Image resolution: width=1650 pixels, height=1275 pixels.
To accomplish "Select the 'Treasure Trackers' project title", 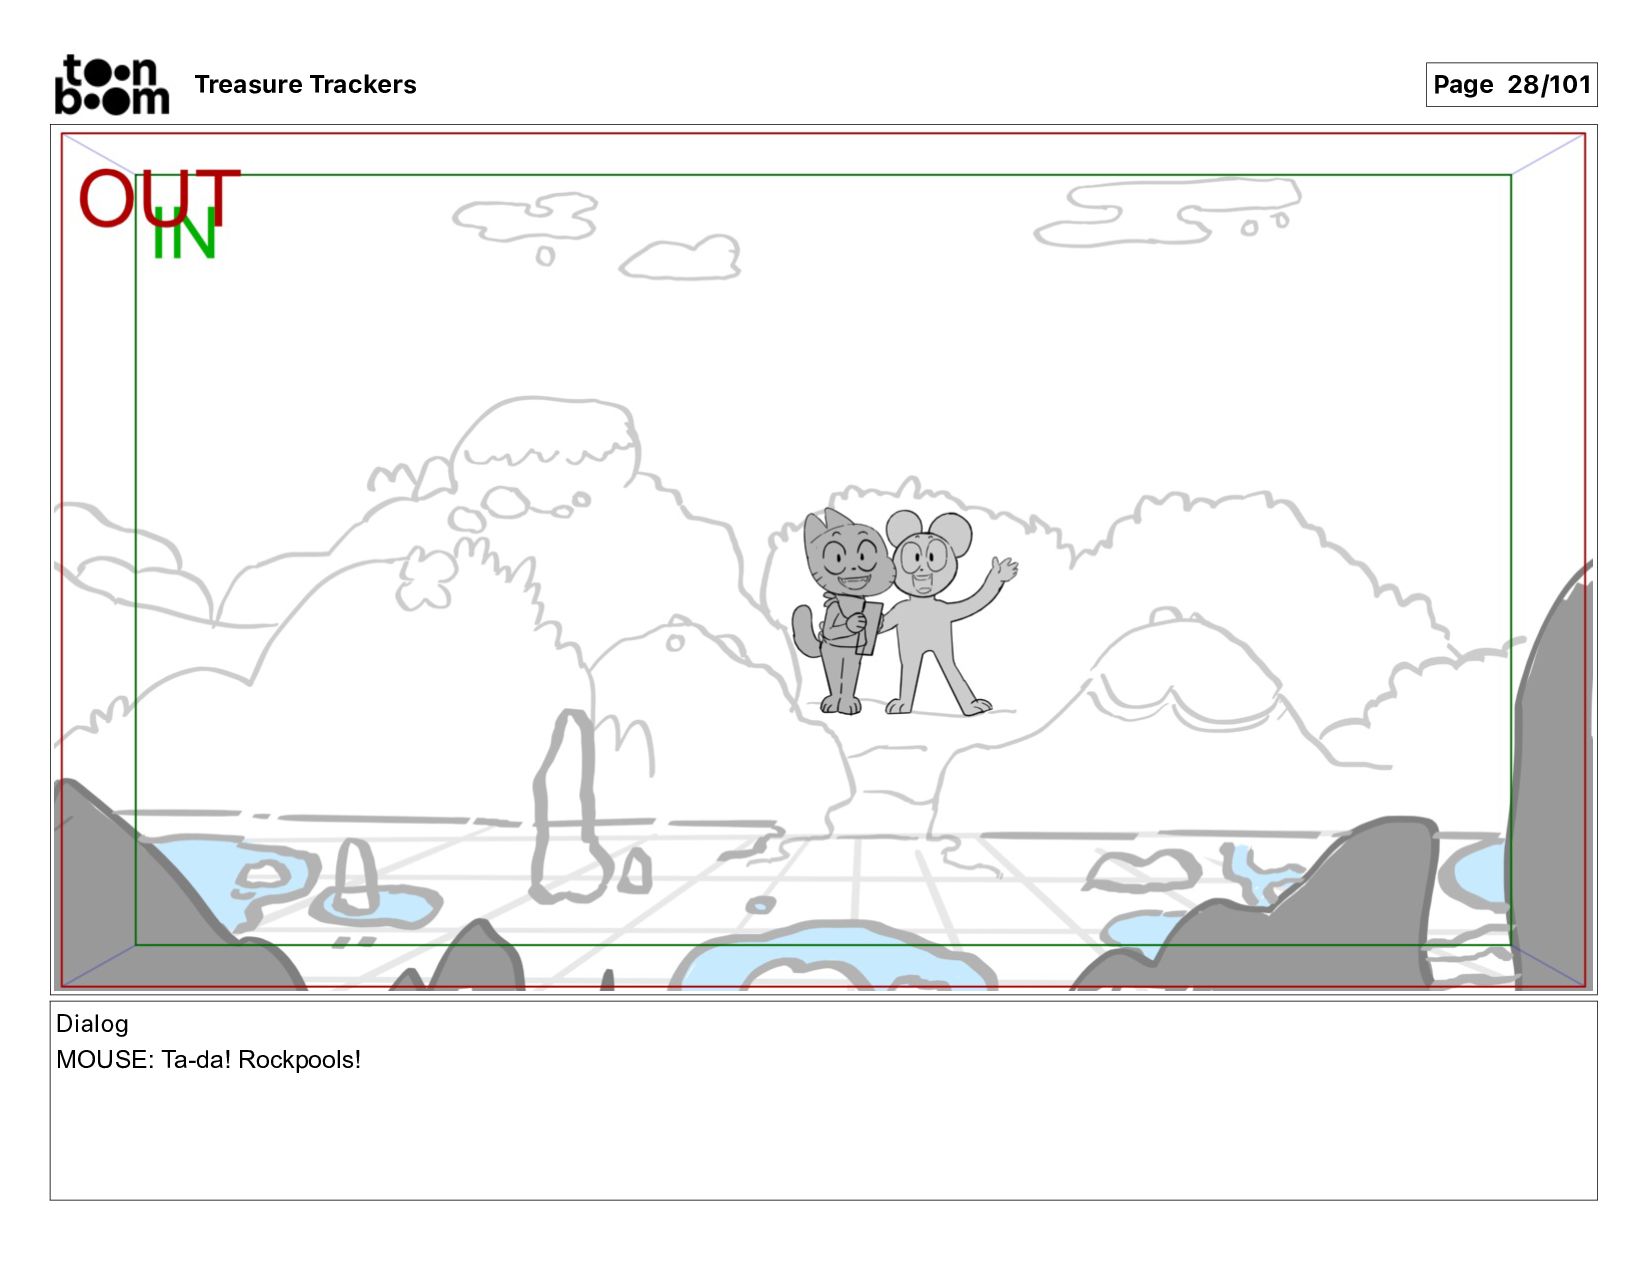I will 305,85.
